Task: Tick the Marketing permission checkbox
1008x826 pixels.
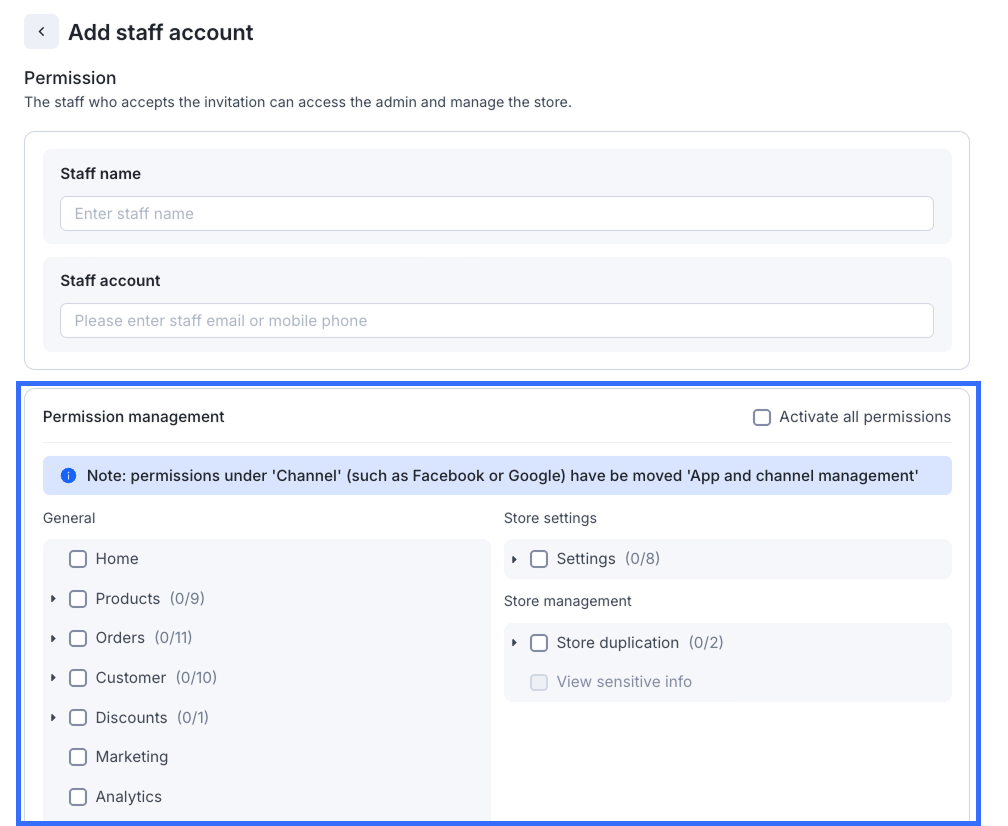Action: coord(78,757)
